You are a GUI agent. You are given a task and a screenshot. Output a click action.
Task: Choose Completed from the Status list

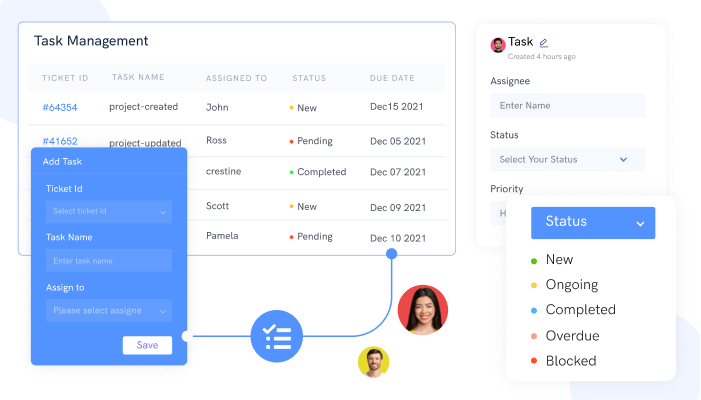point(580,310)
